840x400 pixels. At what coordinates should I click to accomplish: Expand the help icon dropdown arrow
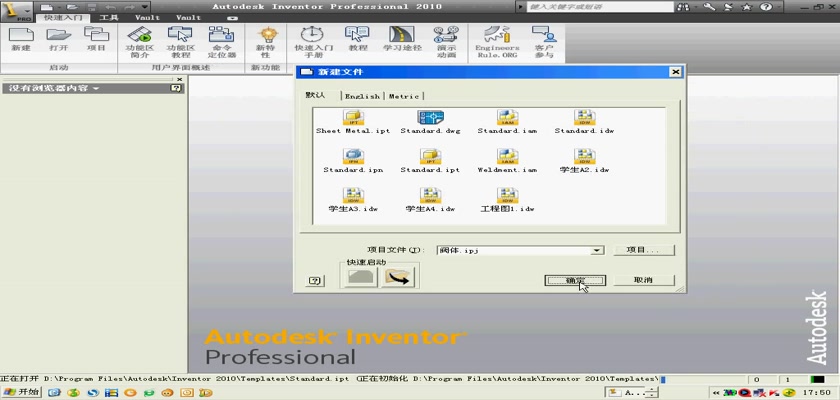click(779, 7)
